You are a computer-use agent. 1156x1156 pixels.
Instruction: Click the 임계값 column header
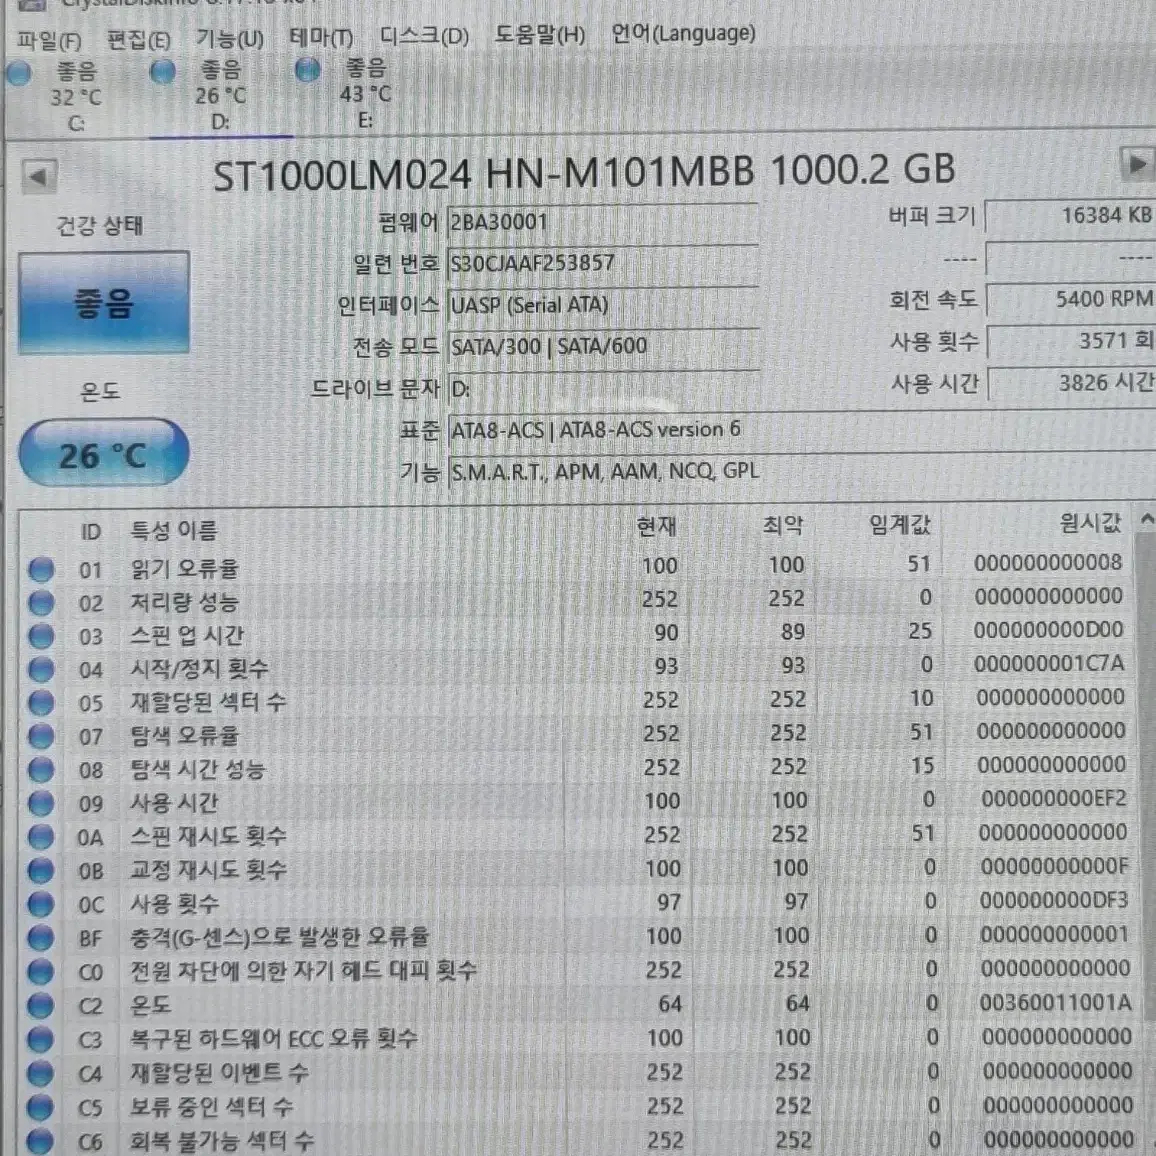click(x=899, y=524)
